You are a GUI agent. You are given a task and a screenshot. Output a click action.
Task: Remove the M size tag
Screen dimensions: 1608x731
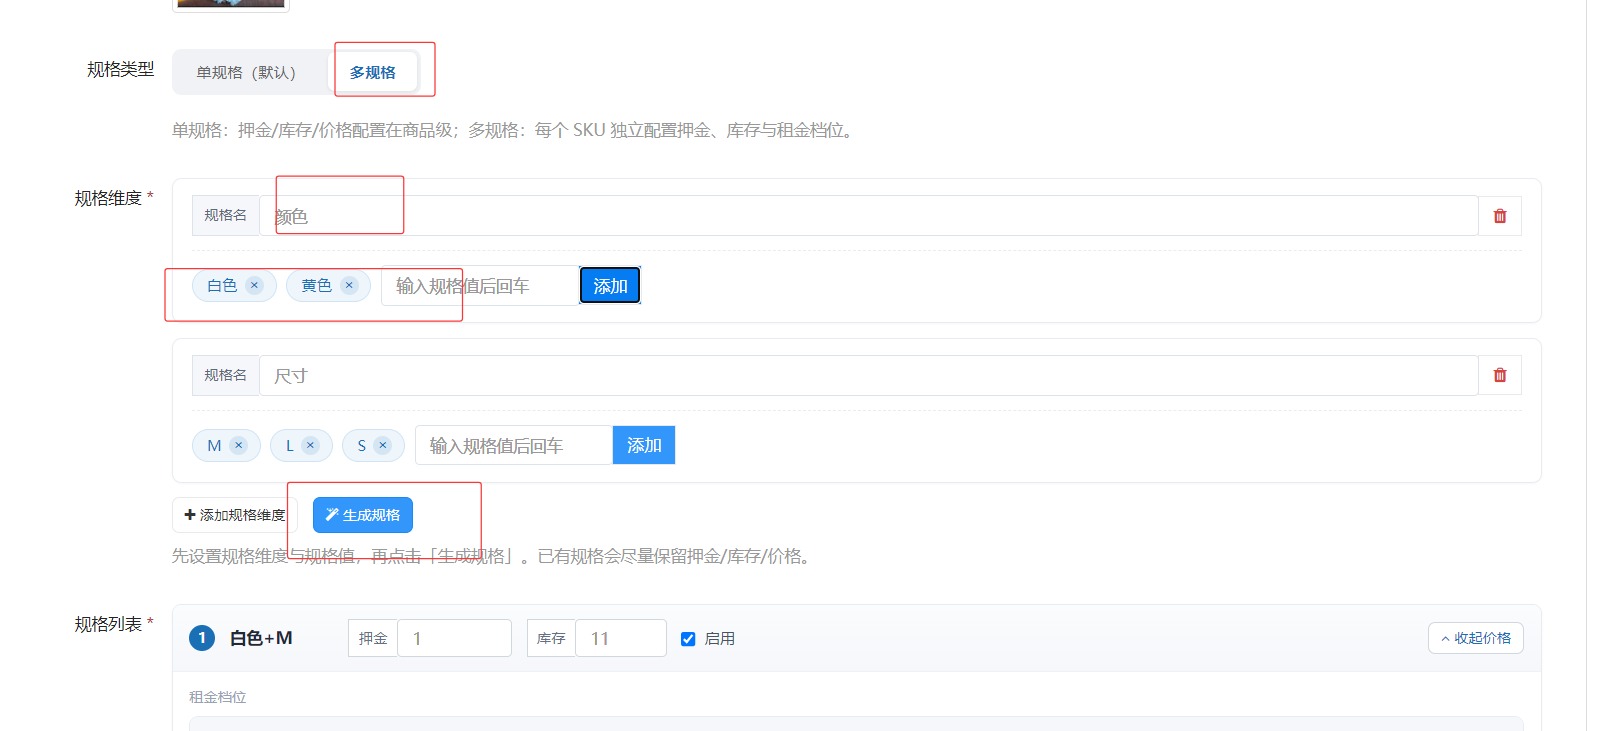pyautogui.click(x=238, y=445)
